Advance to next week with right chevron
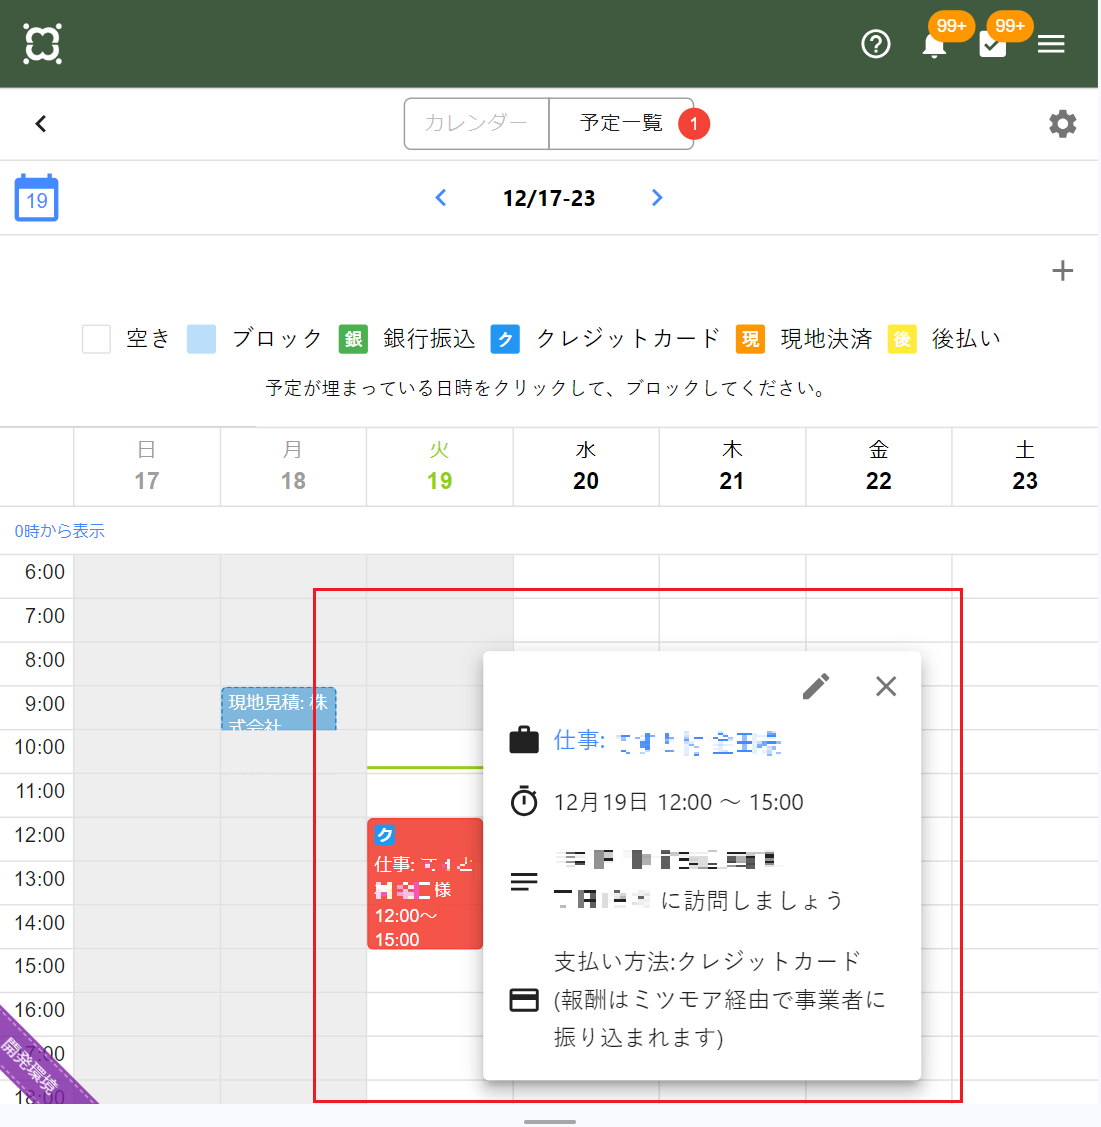 click(657, 198)
